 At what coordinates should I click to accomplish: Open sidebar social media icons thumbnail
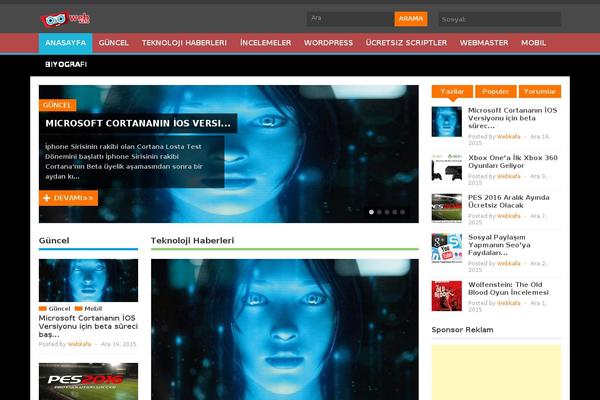(447, 248)
